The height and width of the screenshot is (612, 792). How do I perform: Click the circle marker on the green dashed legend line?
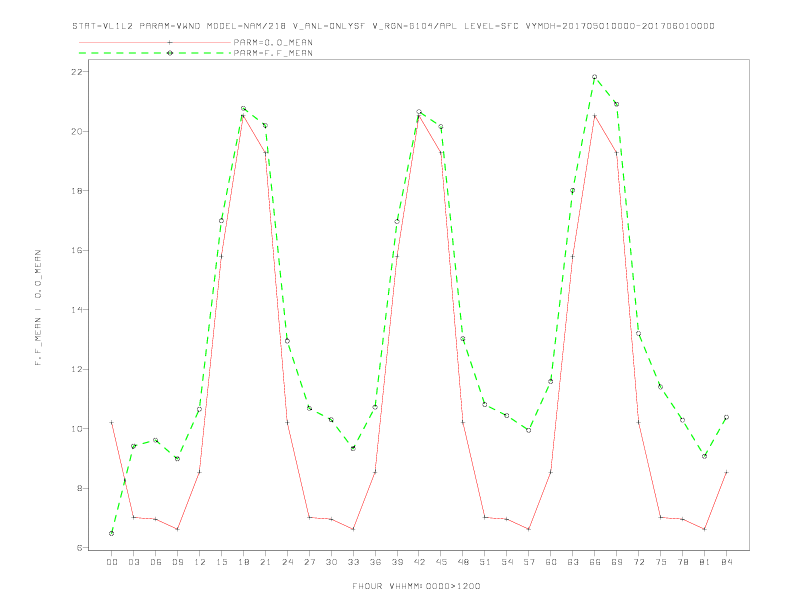(170, 53)
